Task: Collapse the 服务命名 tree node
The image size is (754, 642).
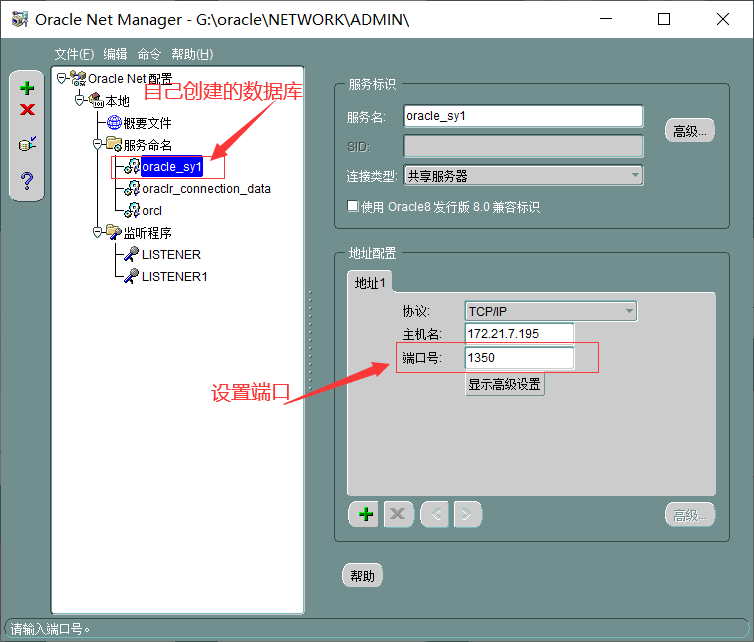Action: click(x=97, y=144)
